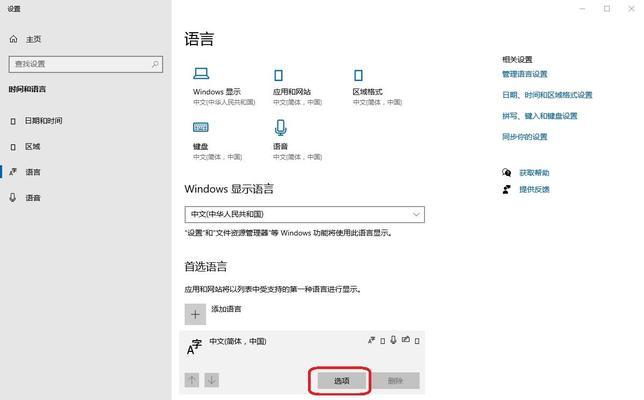
Task: Expand the Windows 显示语言 dropdown
Action: [x=304, y=214]
